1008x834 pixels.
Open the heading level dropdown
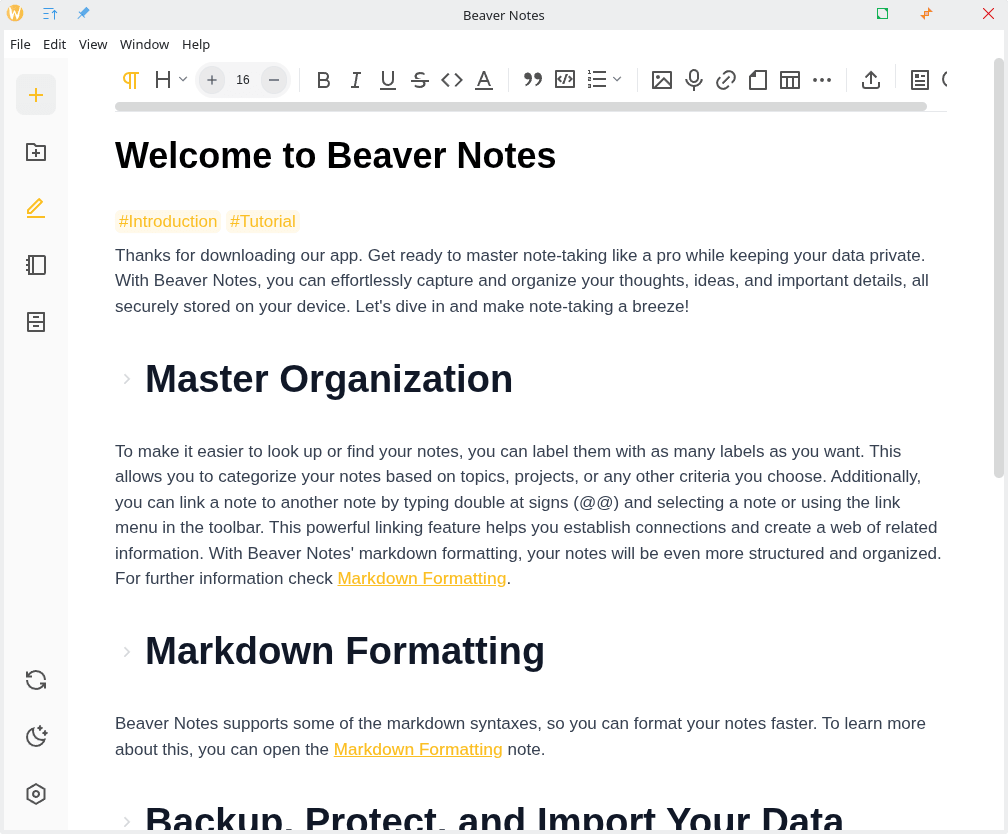171,80
